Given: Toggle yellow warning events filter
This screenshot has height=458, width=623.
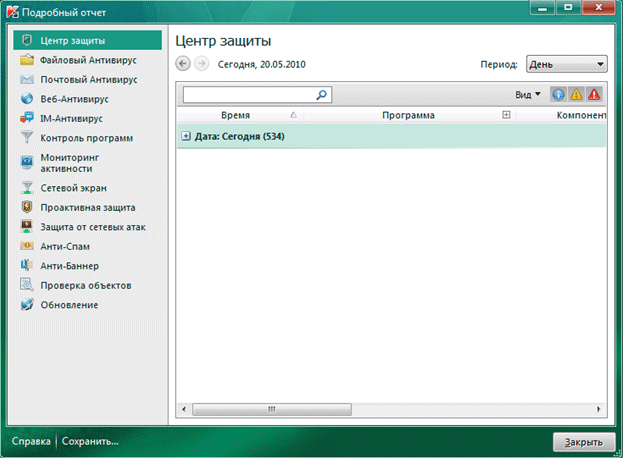Looking at the screenshot, I should coord(576,95).
